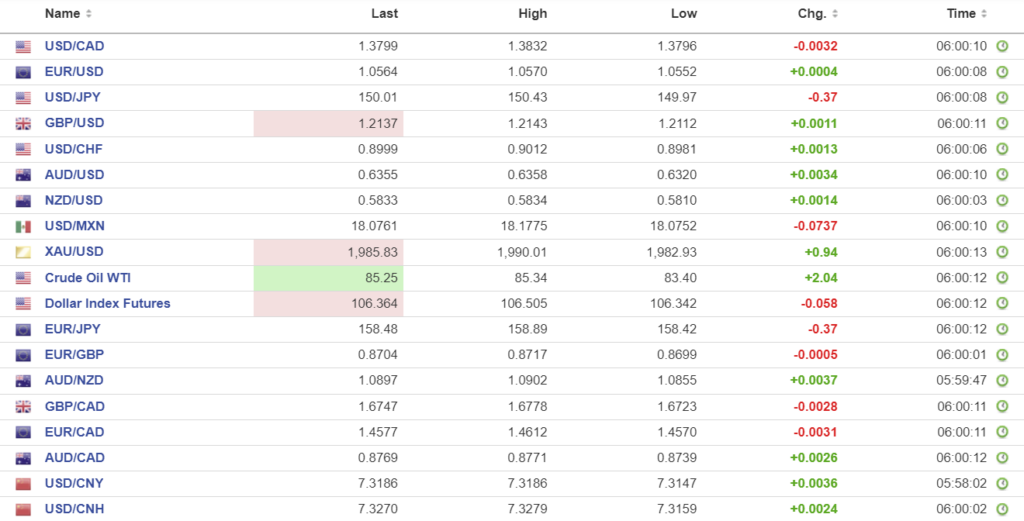Sort by Time column sort arrows
The width and height of the screenshot is (1024, 521).
point(984,14)
